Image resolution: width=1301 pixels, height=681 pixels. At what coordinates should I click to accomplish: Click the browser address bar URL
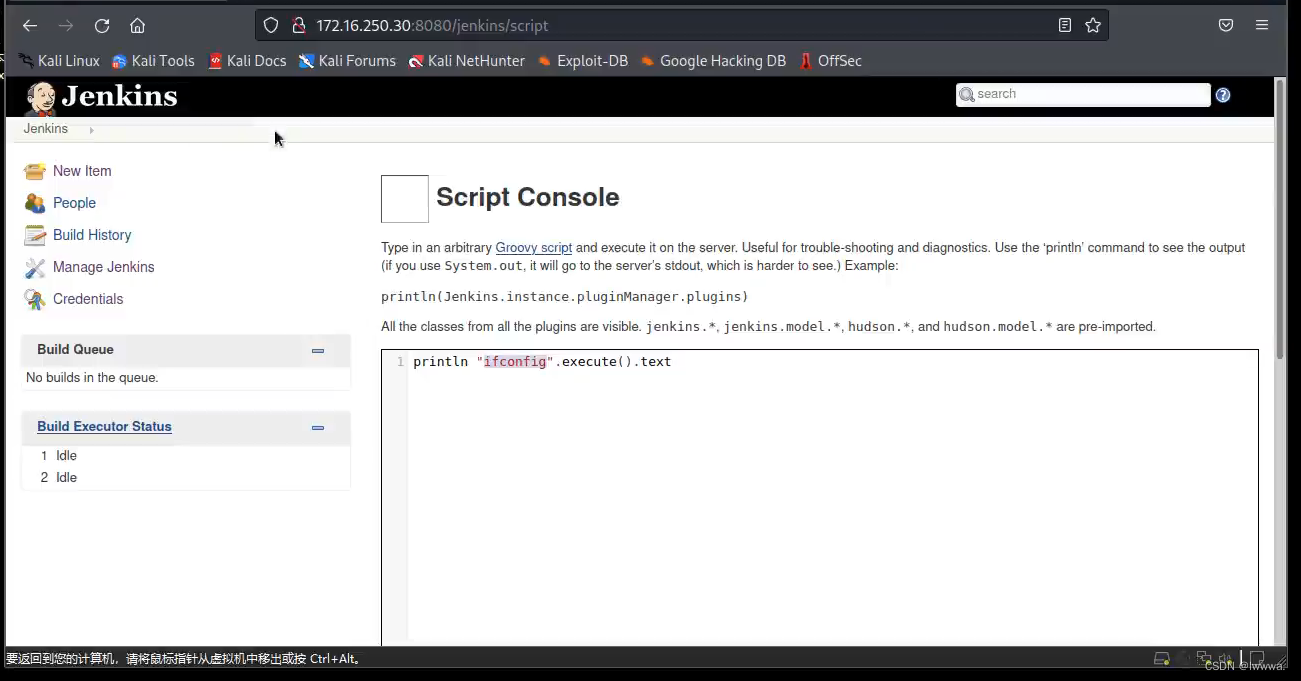(x=432, y=26)
